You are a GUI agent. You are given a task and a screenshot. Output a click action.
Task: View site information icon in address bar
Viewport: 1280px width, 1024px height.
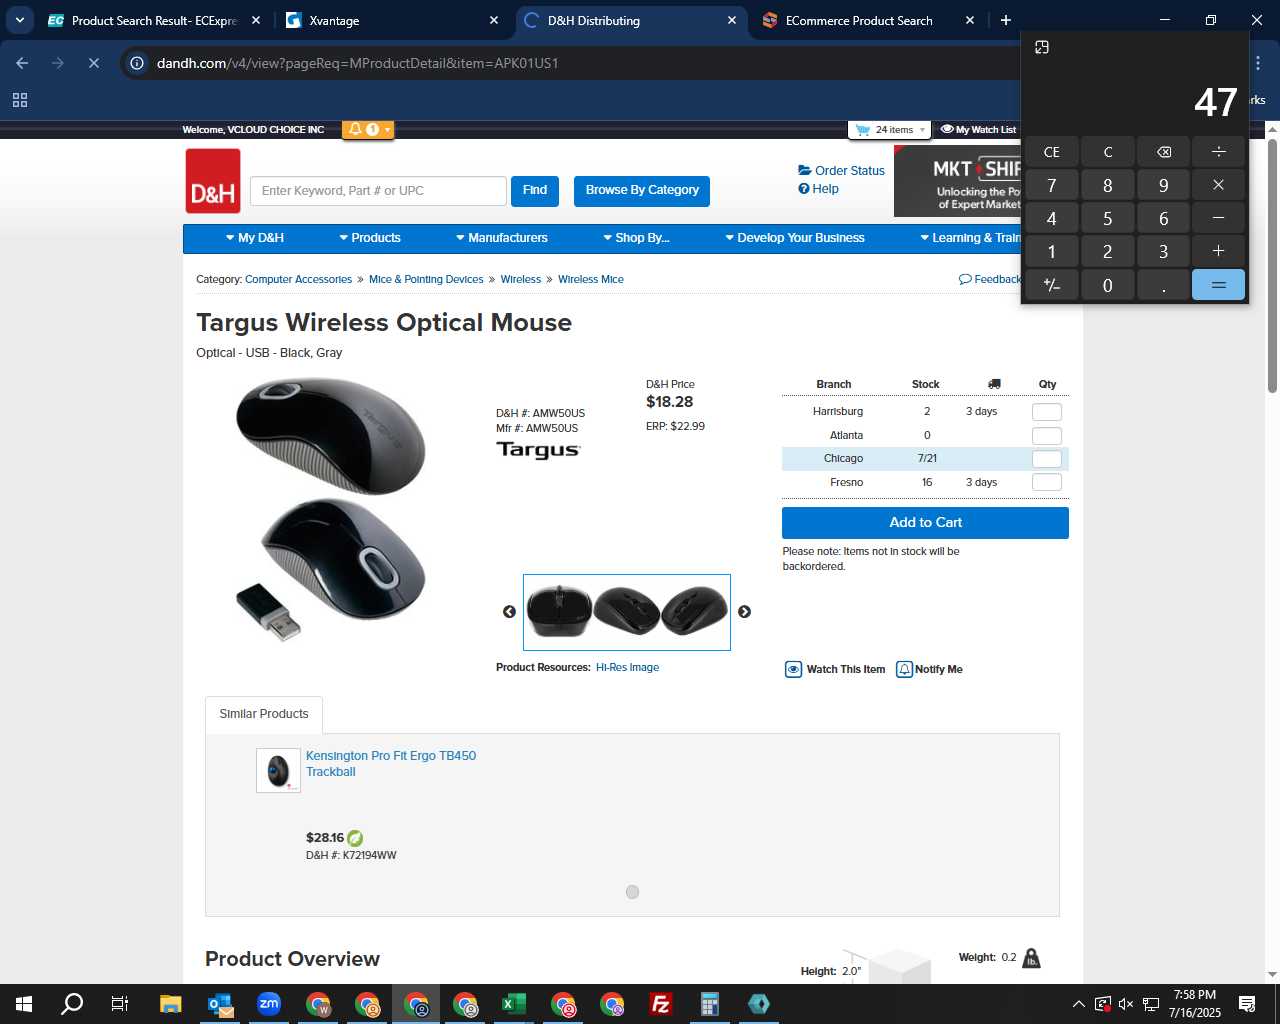[x=137, y=63]
